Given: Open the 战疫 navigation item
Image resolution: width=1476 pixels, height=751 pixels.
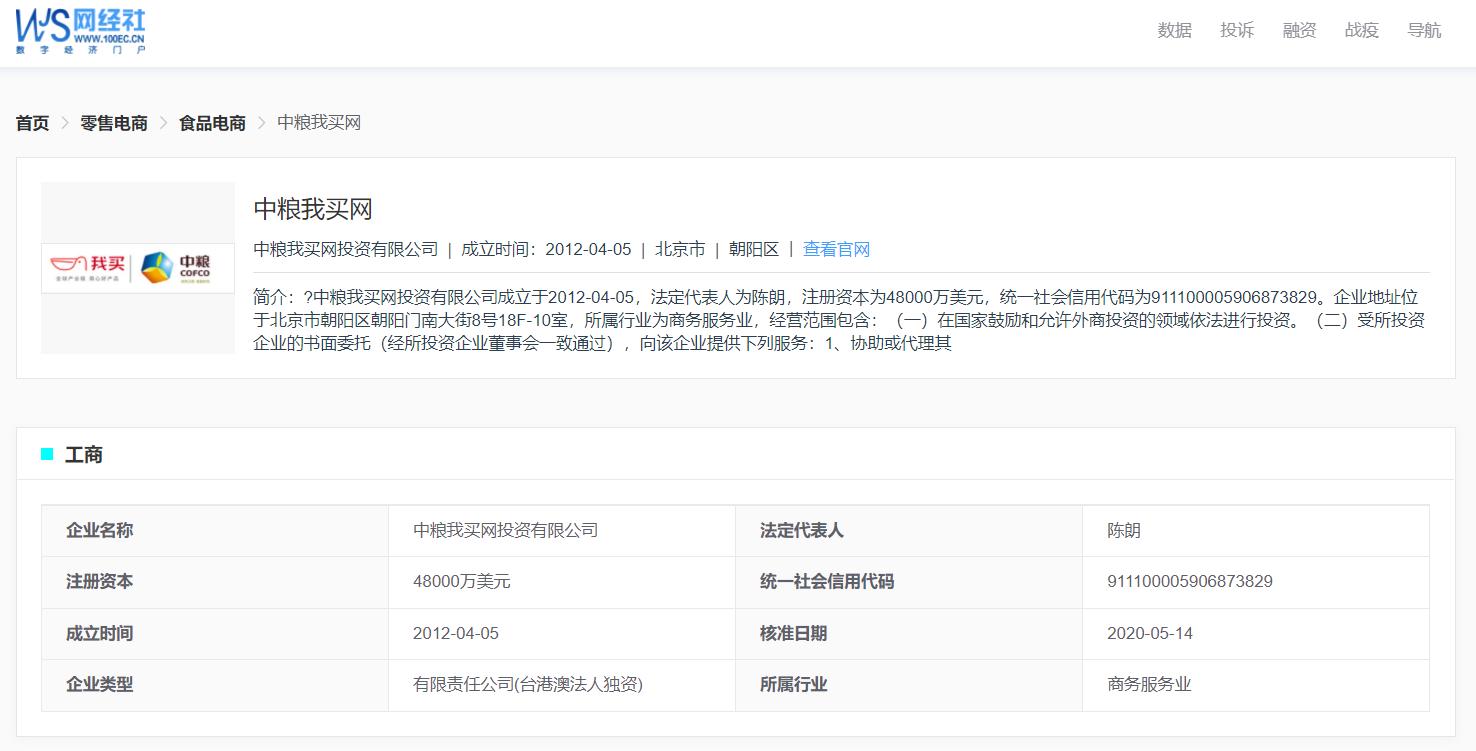Looking at the screenshot, I should 1361,30.
